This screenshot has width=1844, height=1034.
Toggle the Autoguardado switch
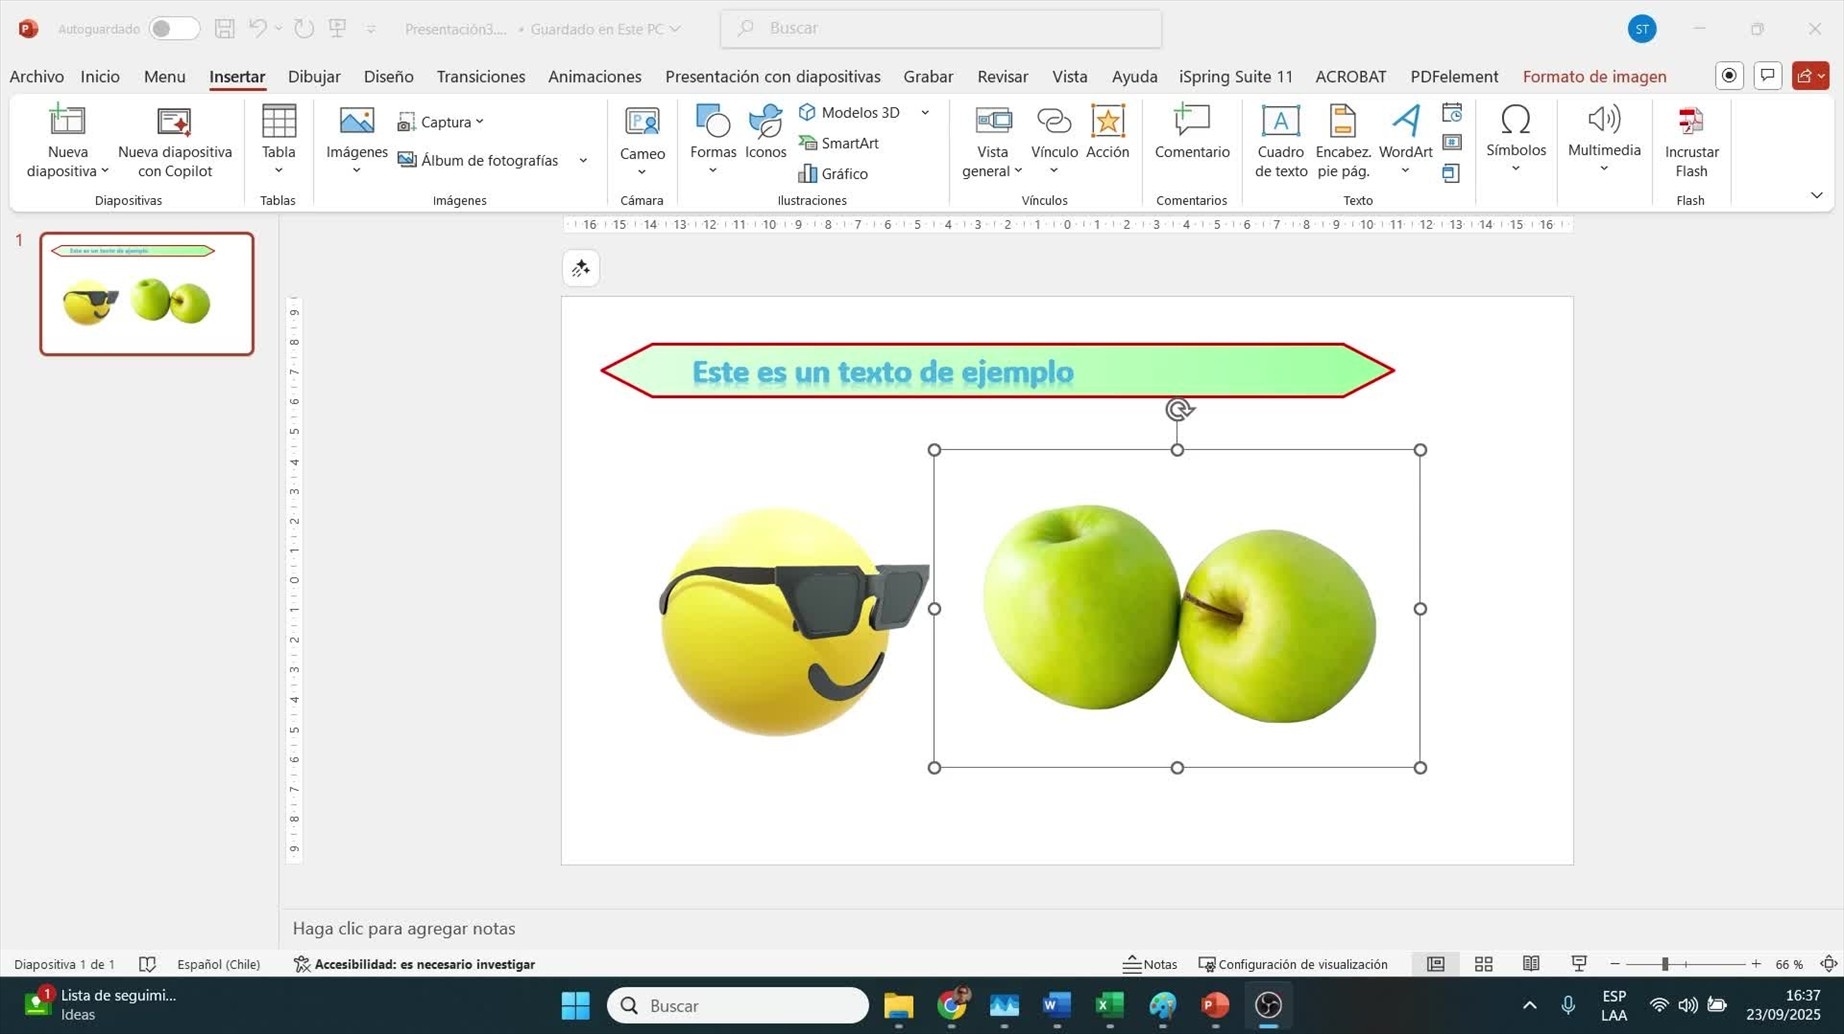(173, 29)
